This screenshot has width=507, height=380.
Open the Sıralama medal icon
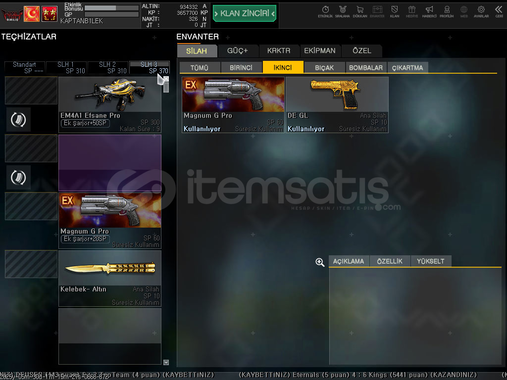[x=342, y=11]
